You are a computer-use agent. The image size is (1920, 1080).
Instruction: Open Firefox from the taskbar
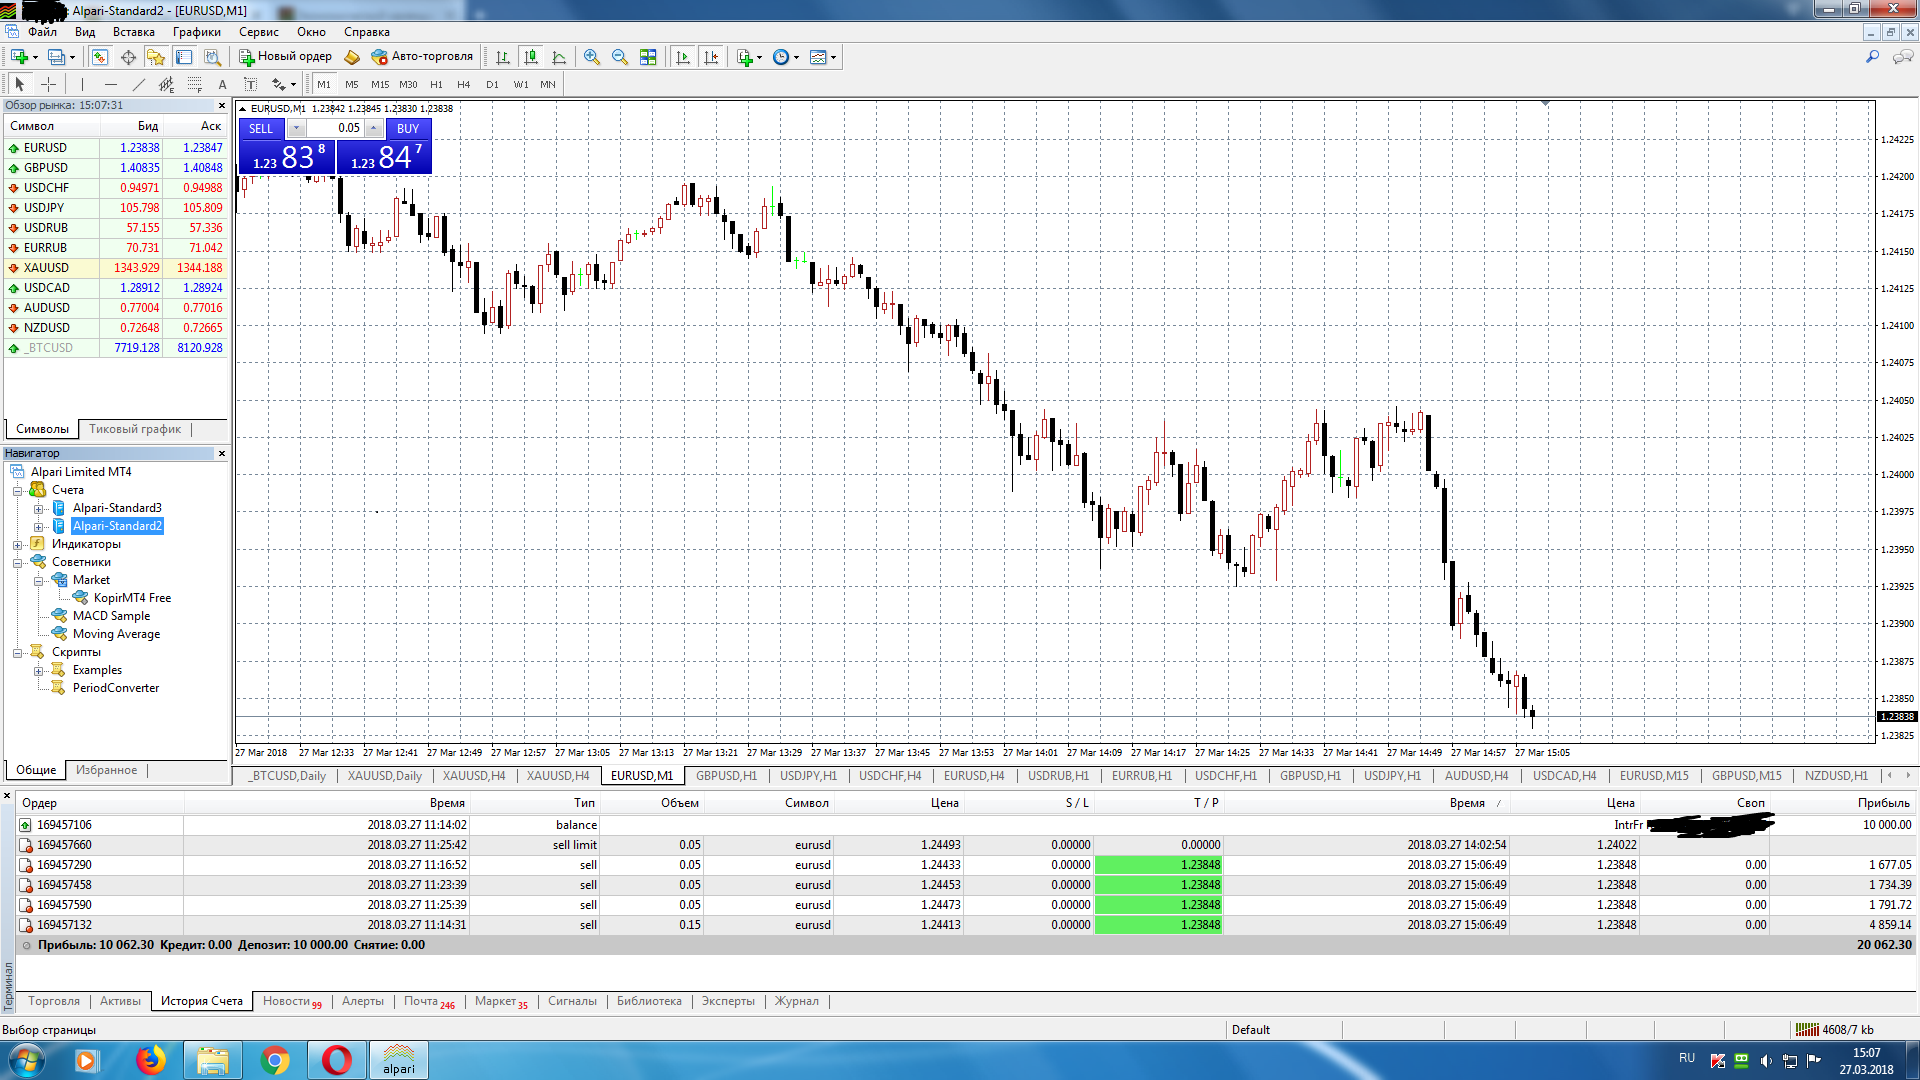(x=150, y=1060)
